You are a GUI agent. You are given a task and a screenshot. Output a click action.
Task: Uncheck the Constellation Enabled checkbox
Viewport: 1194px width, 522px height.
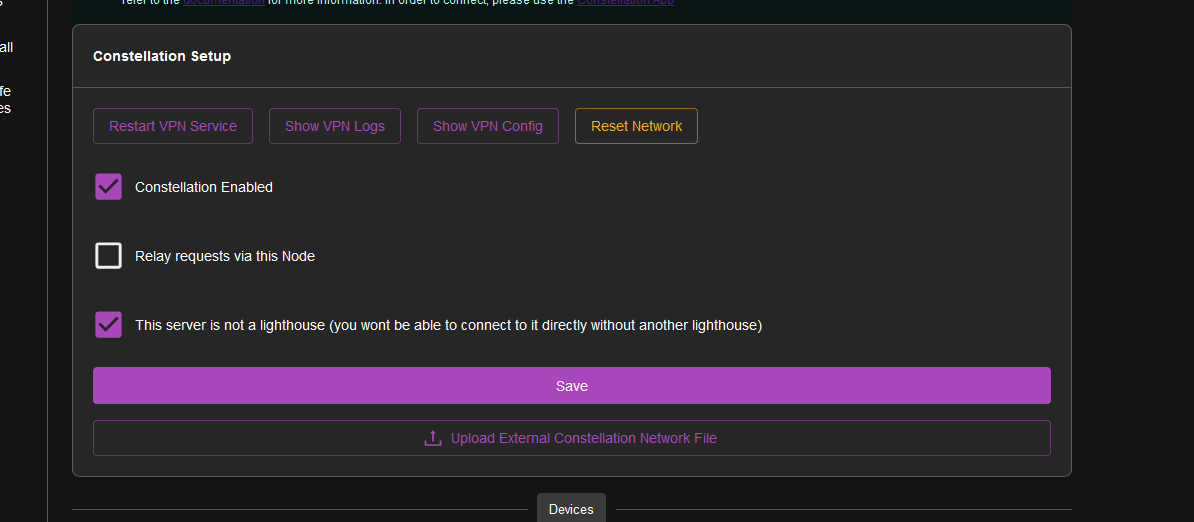pos(109,186)
